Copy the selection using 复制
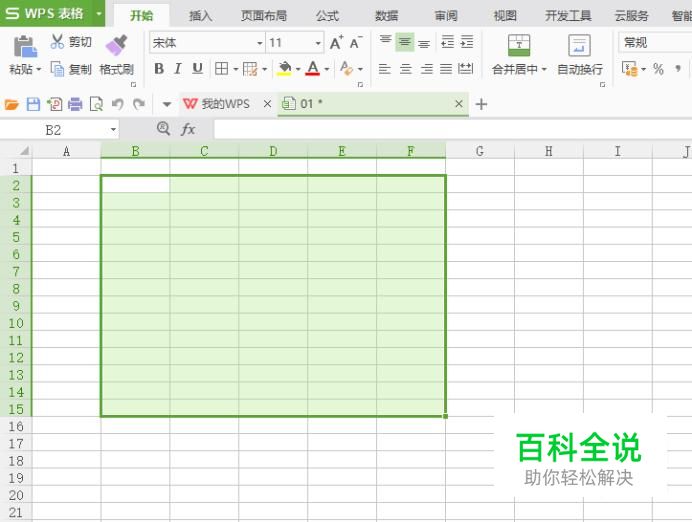 71,69
